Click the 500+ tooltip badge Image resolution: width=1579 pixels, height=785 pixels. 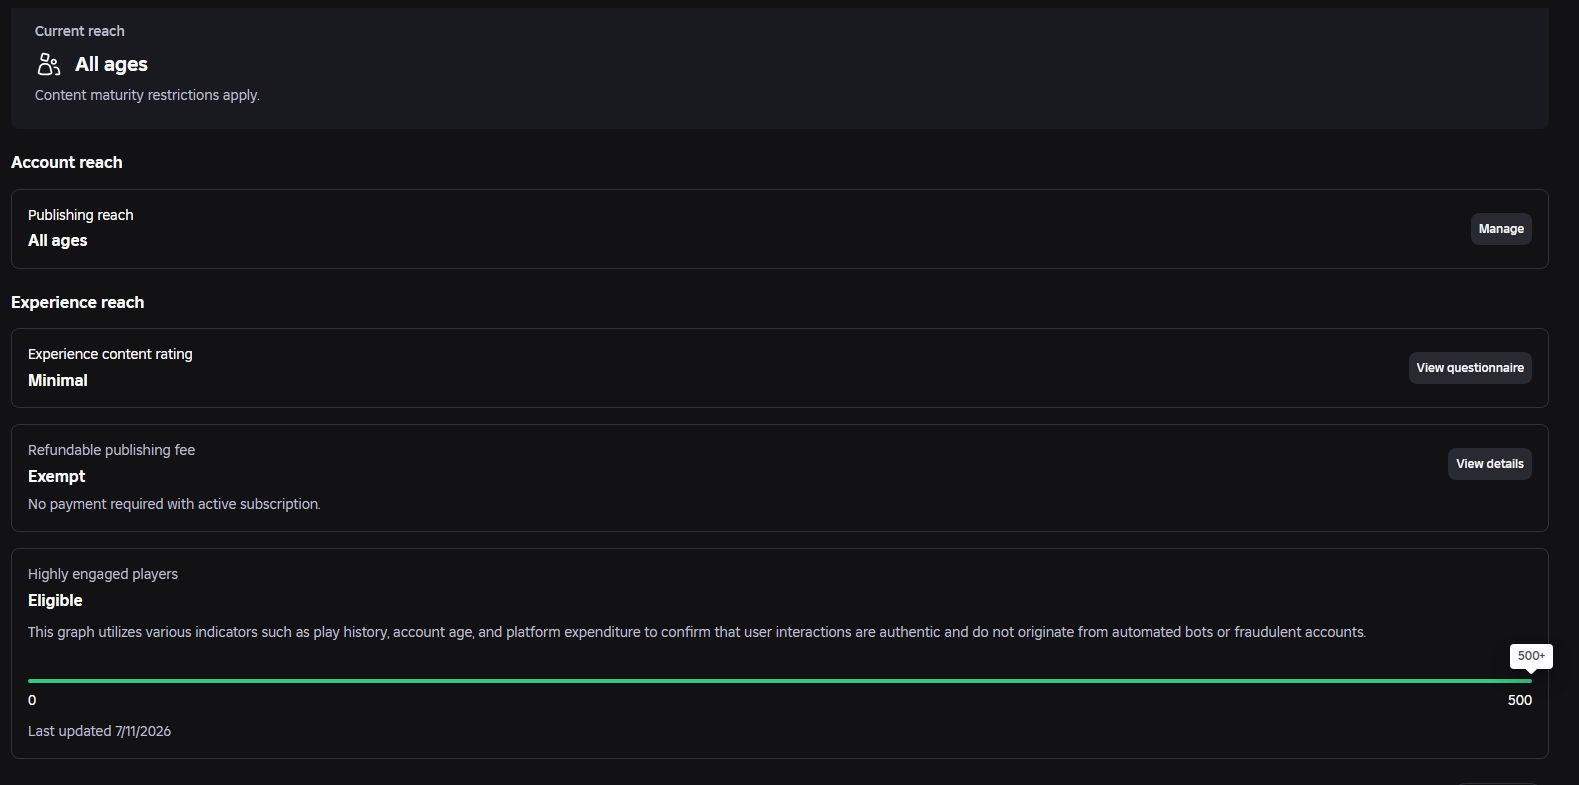pos(1531,656)
